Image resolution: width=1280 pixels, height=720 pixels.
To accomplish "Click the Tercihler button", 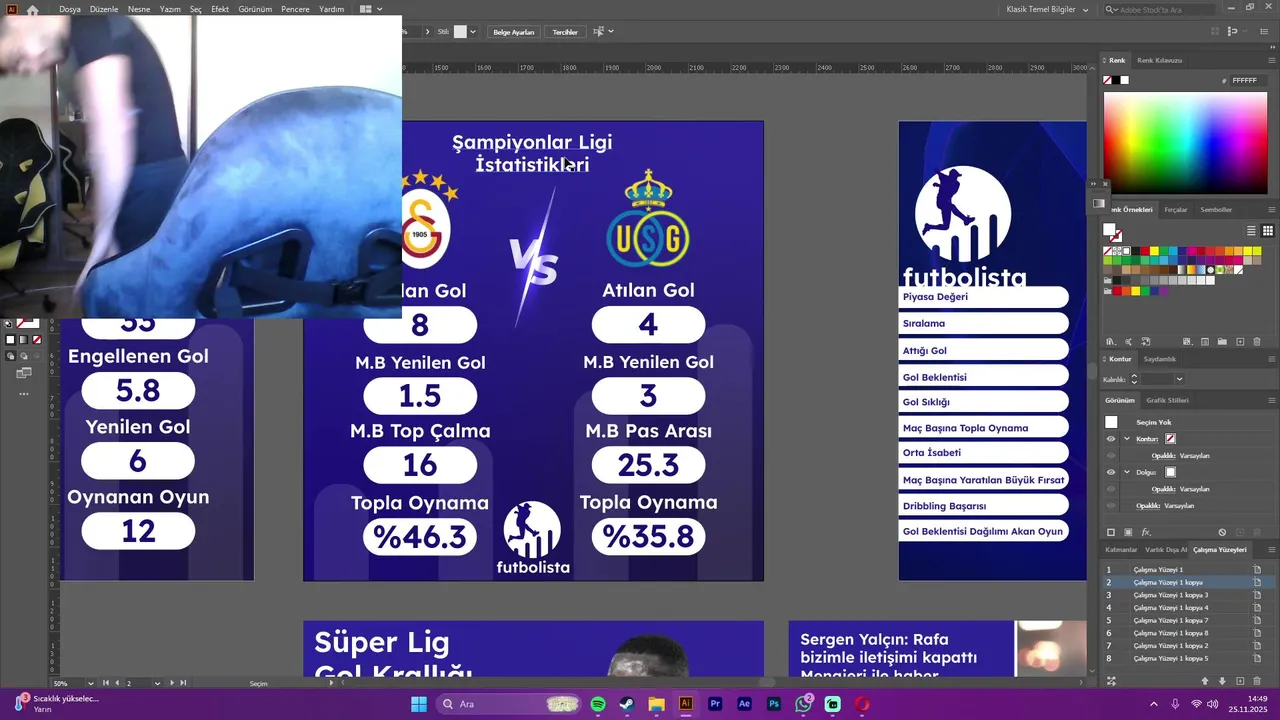I will pyautogui.click(x=565, y=32).
